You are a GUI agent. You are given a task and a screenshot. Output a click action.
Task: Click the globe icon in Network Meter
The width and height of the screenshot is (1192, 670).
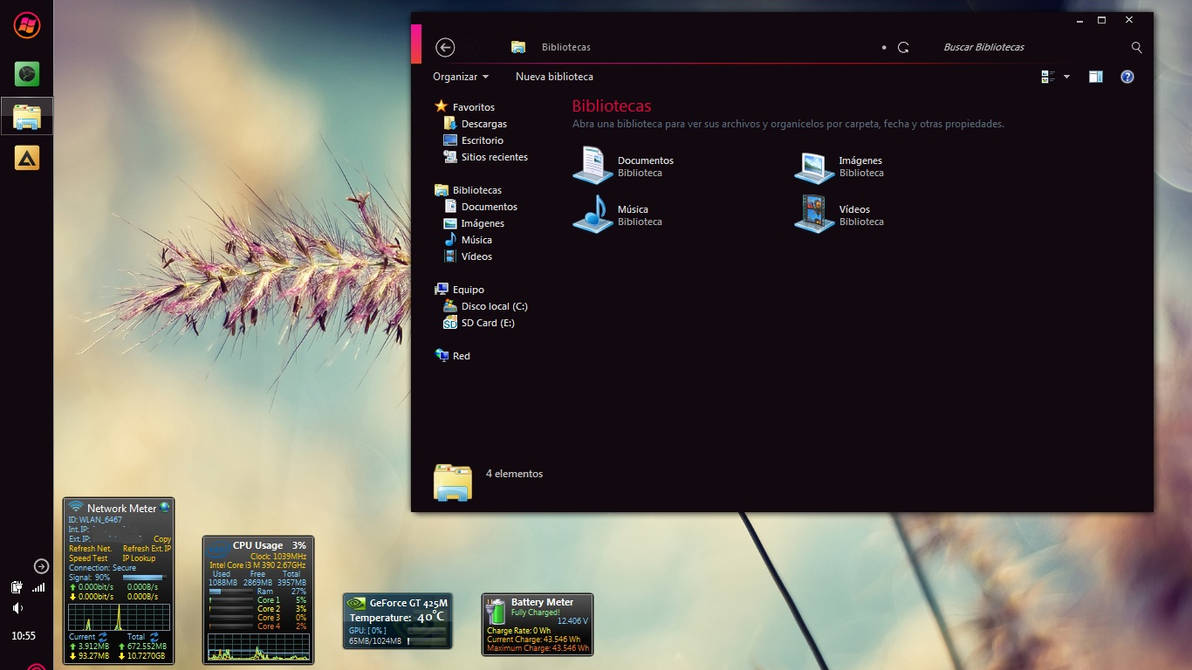(164, 506)
